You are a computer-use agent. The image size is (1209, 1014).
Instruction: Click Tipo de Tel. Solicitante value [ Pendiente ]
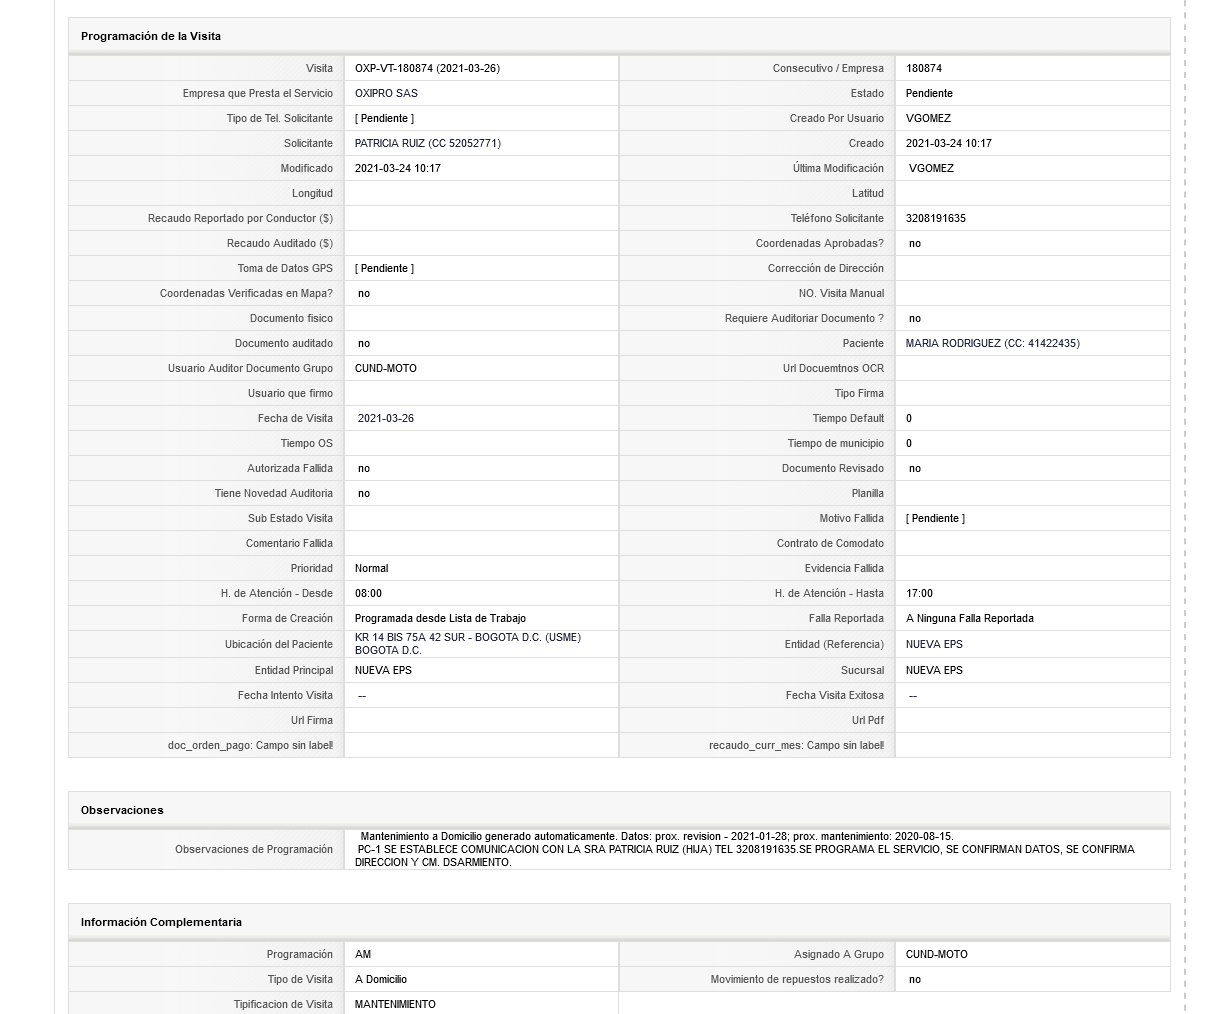[384, 118]
